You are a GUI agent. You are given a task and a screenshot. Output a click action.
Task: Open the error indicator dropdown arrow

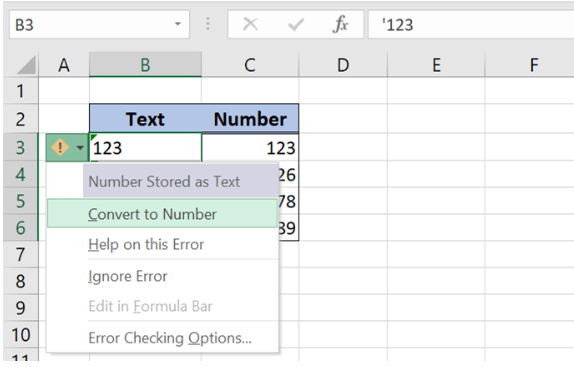(80, 148)
